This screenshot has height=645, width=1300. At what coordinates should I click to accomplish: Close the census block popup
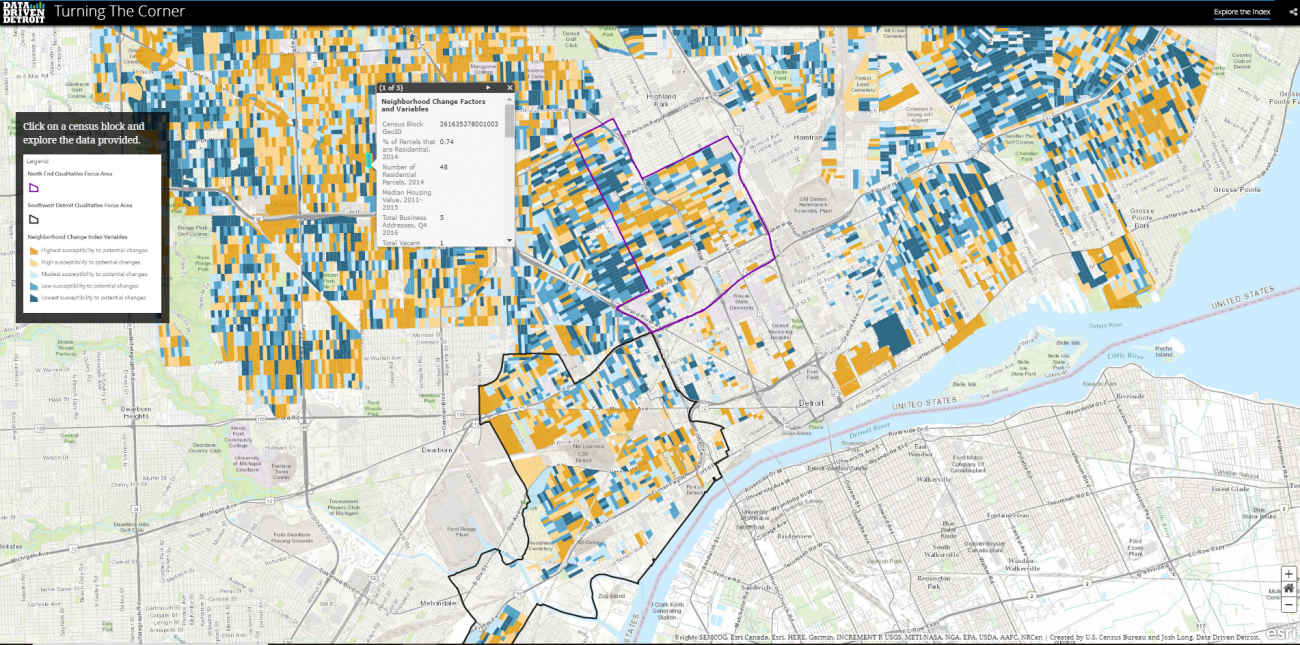click(509, 88)
